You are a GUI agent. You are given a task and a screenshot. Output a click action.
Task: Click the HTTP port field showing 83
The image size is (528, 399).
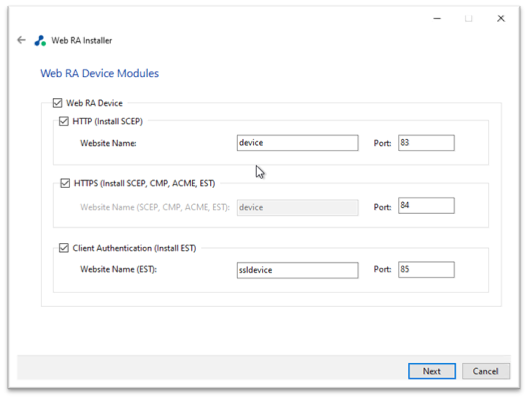coord(426,143)
